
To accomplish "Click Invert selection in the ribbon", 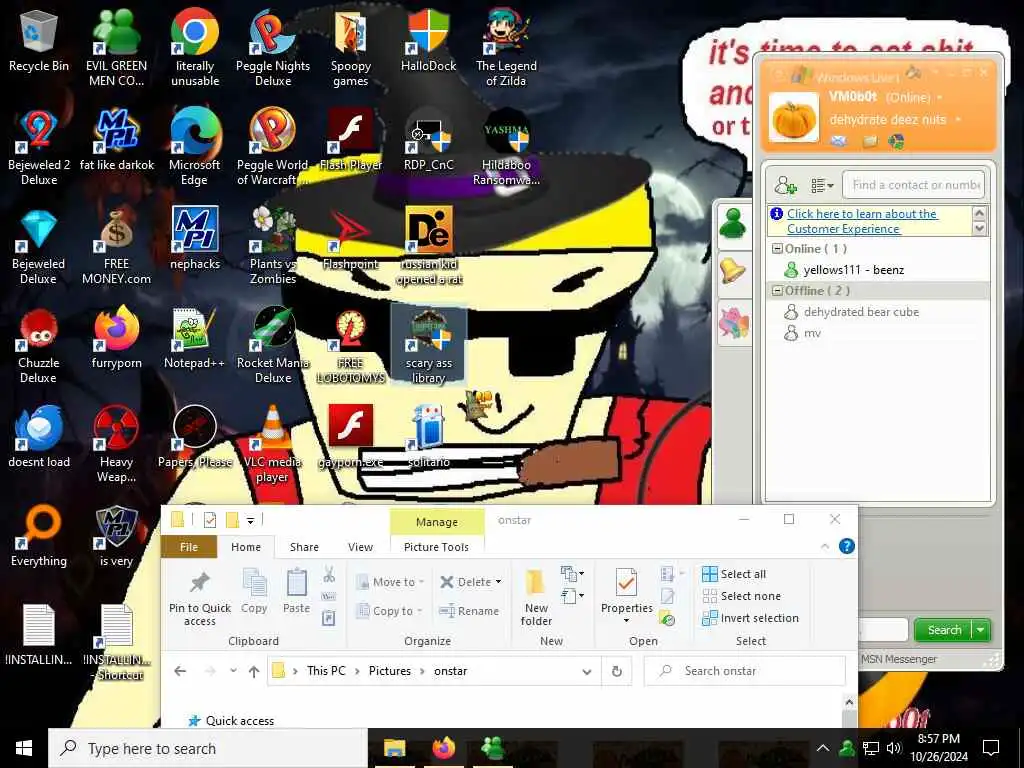I will click(x=750, y=618).
